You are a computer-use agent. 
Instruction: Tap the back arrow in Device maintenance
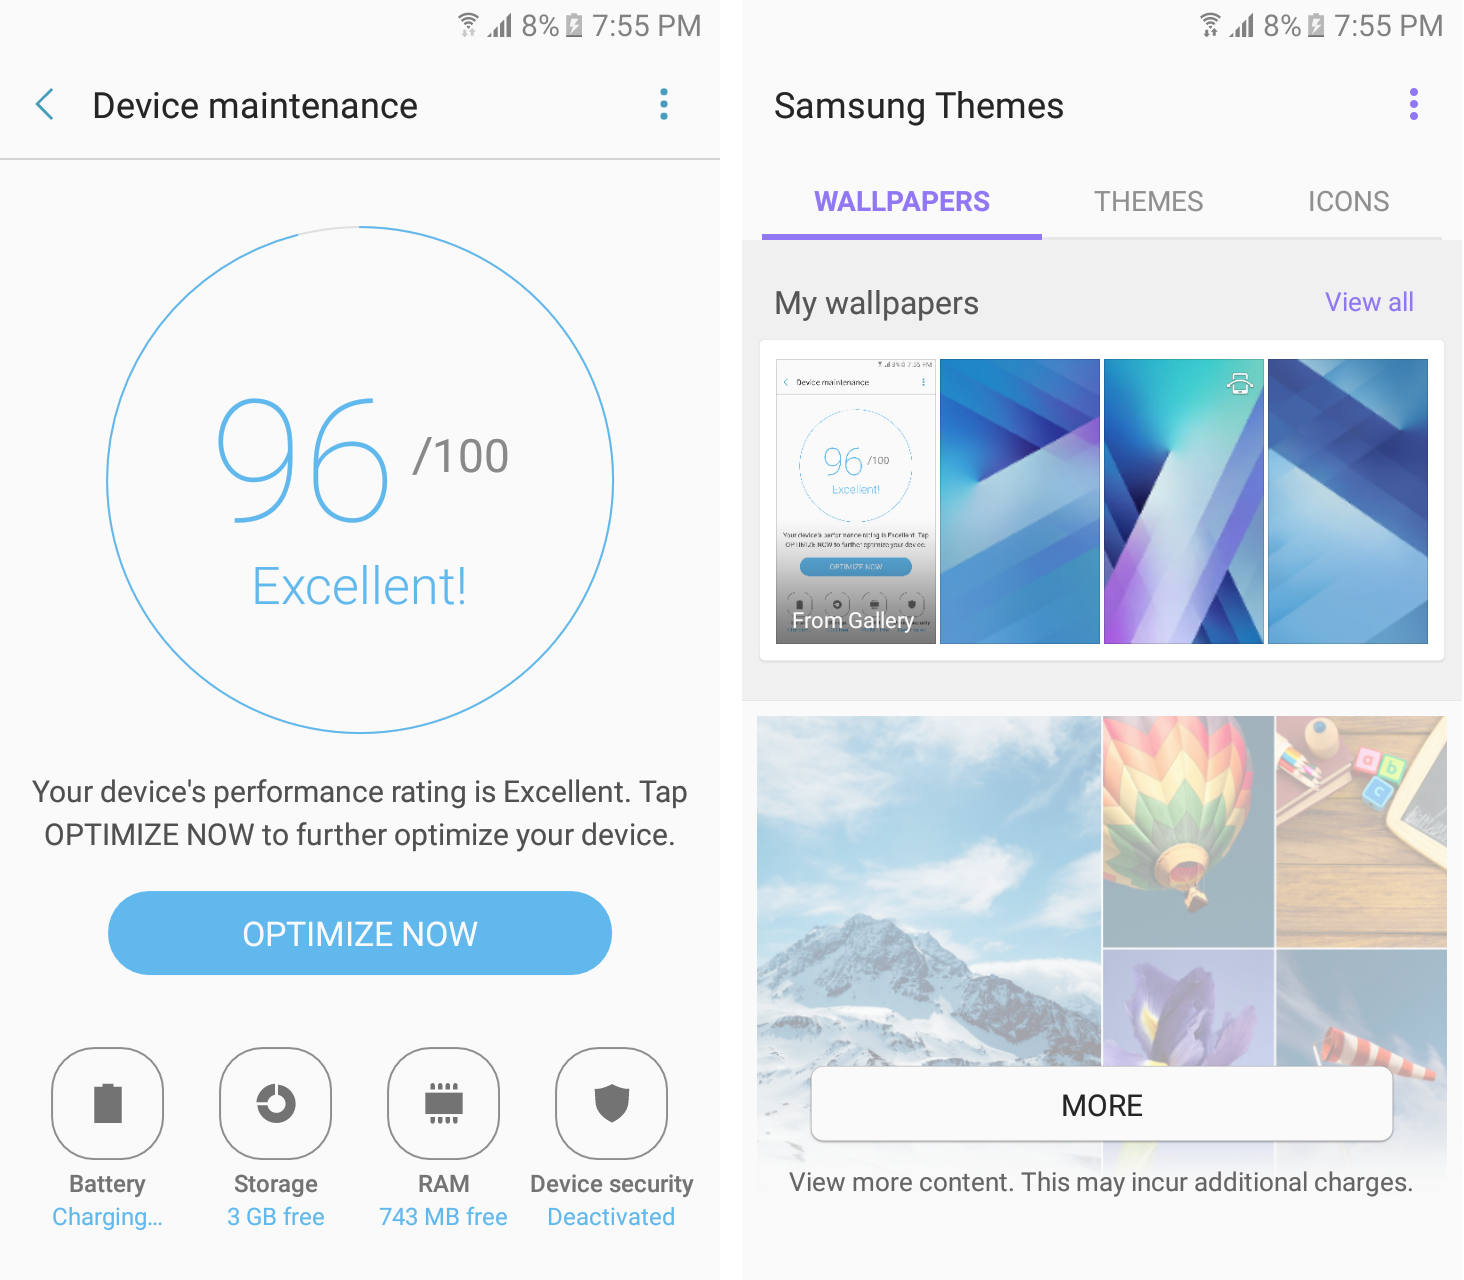click(45, 104)
